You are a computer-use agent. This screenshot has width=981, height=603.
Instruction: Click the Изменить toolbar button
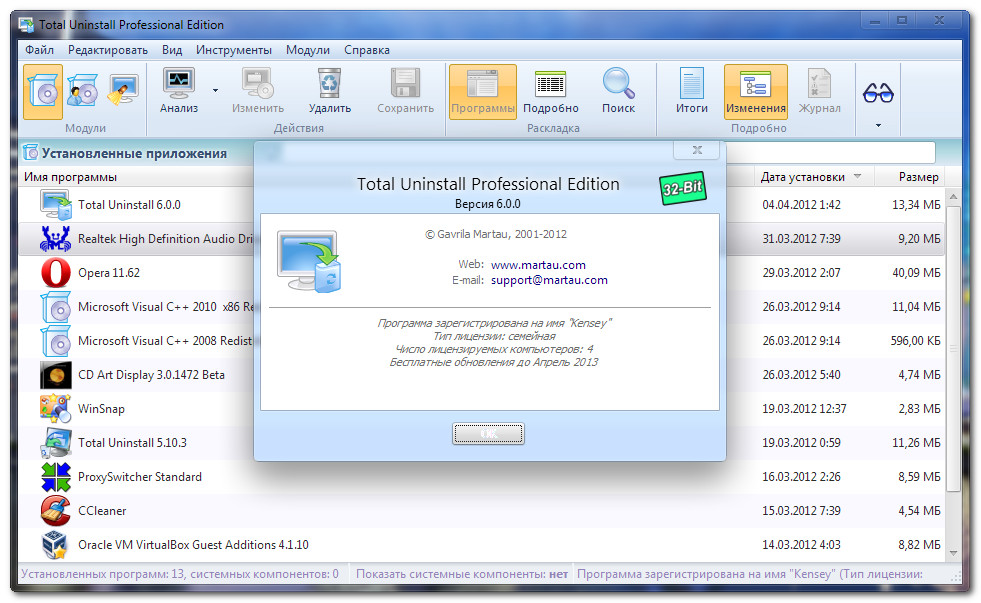[258, 91]
